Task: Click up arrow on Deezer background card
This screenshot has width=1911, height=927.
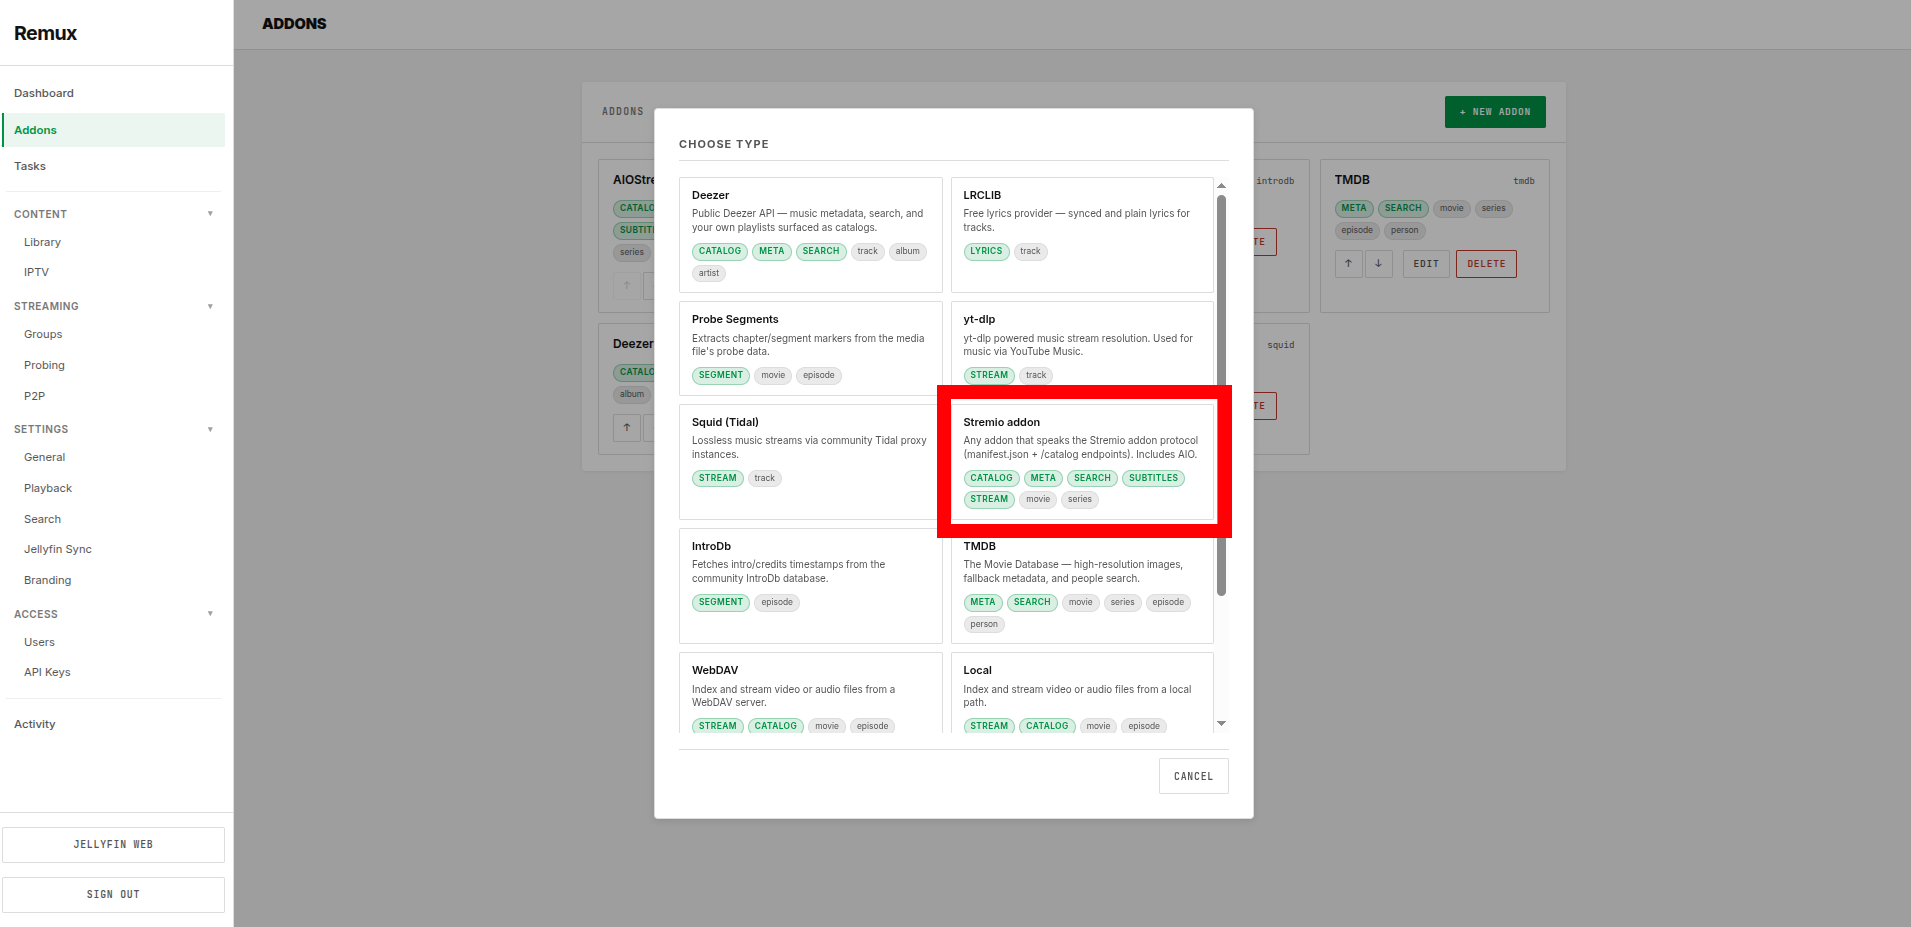Action: 627,427
